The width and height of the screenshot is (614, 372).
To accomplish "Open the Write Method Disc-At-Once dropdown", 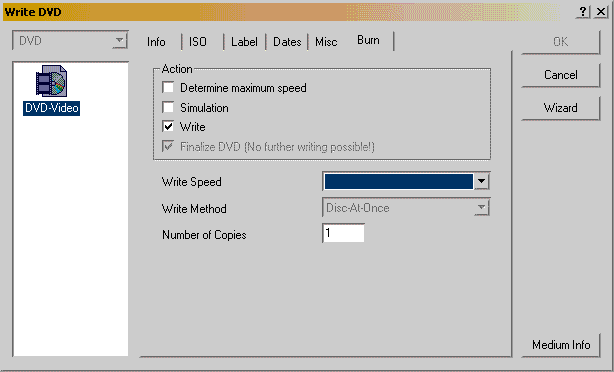I will click(x=406, y=208).
